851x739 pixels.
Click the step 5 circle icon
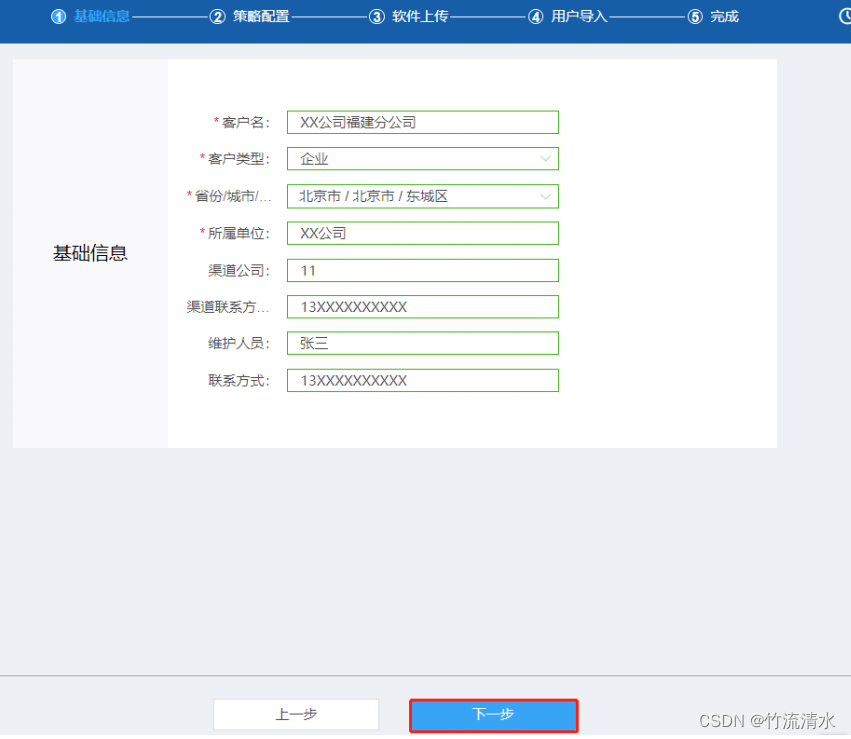[x=695, y=17]
